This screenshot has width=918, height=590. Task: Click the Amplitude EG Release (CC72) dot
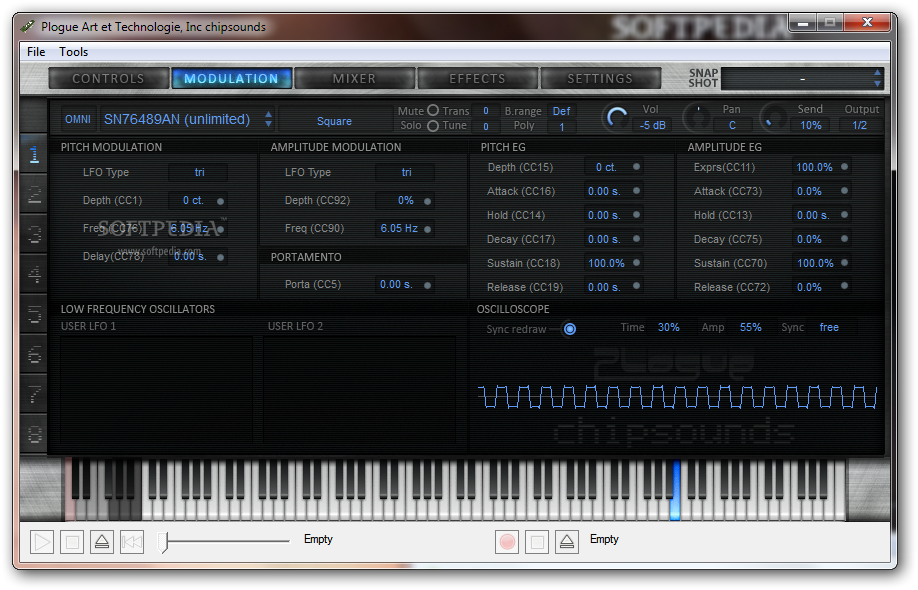[x=844, y=286]
